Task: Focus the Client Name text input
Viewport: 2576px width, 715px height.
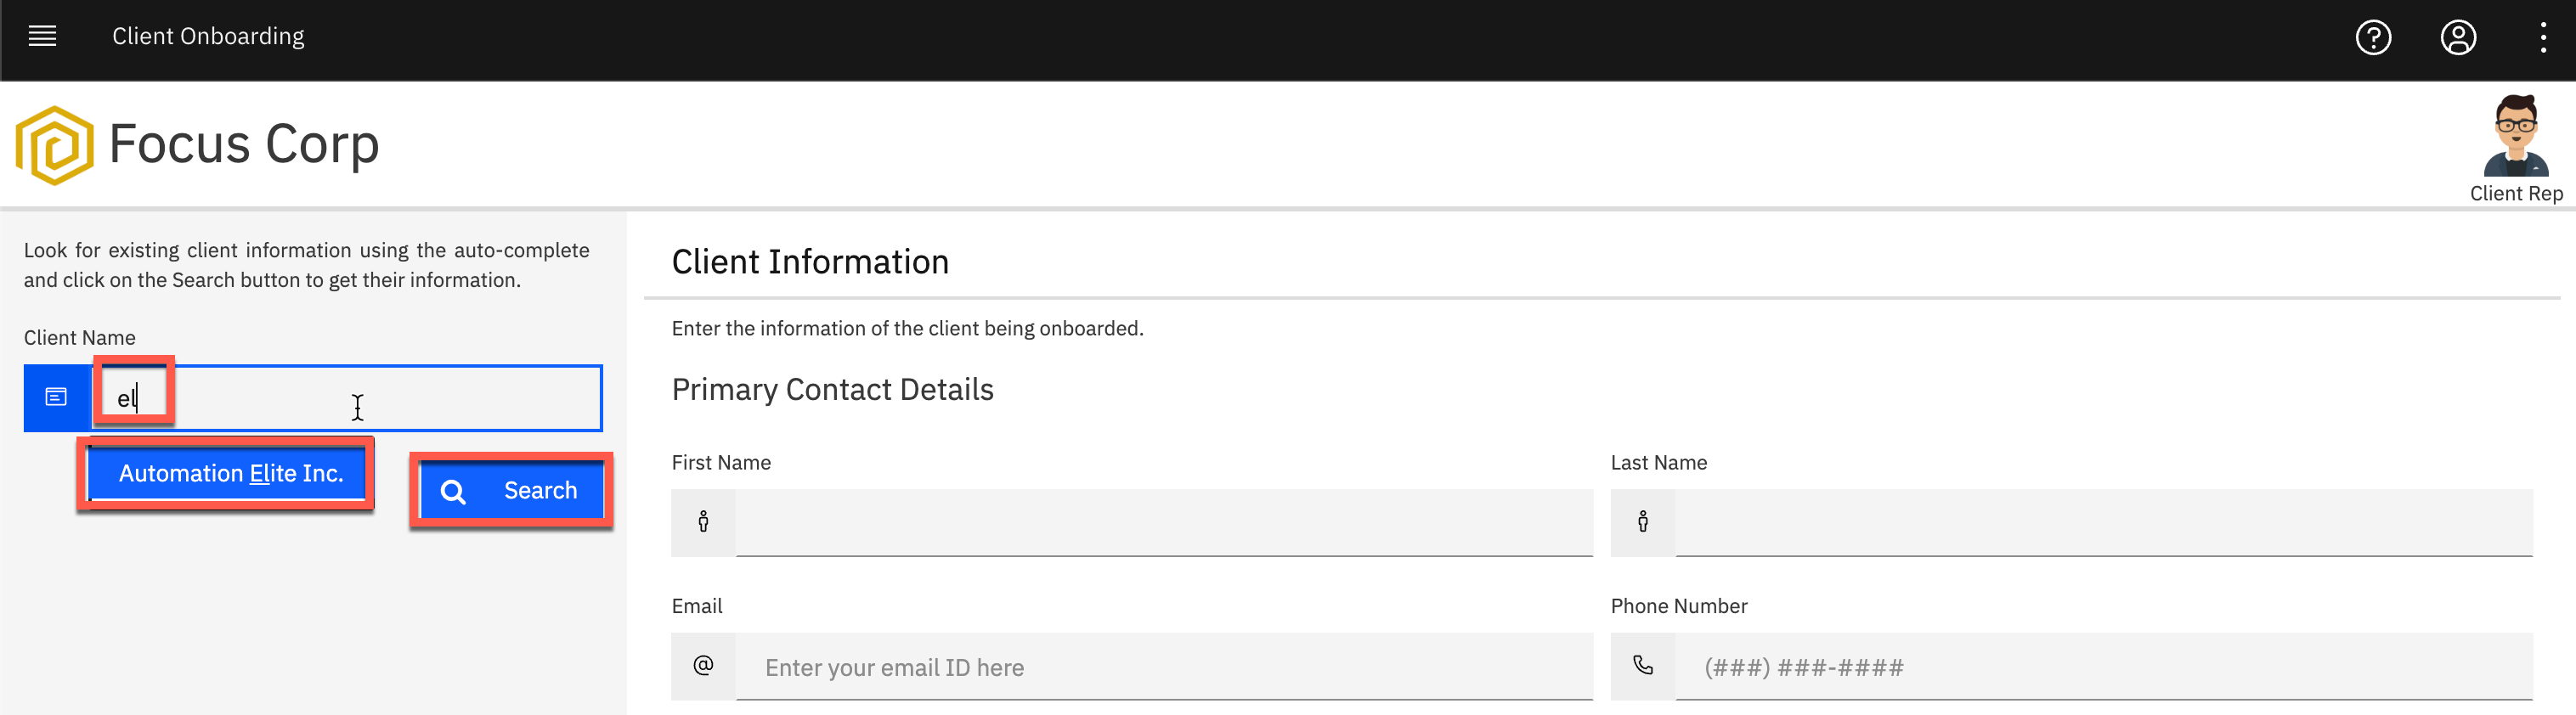Action: (347, 398)
